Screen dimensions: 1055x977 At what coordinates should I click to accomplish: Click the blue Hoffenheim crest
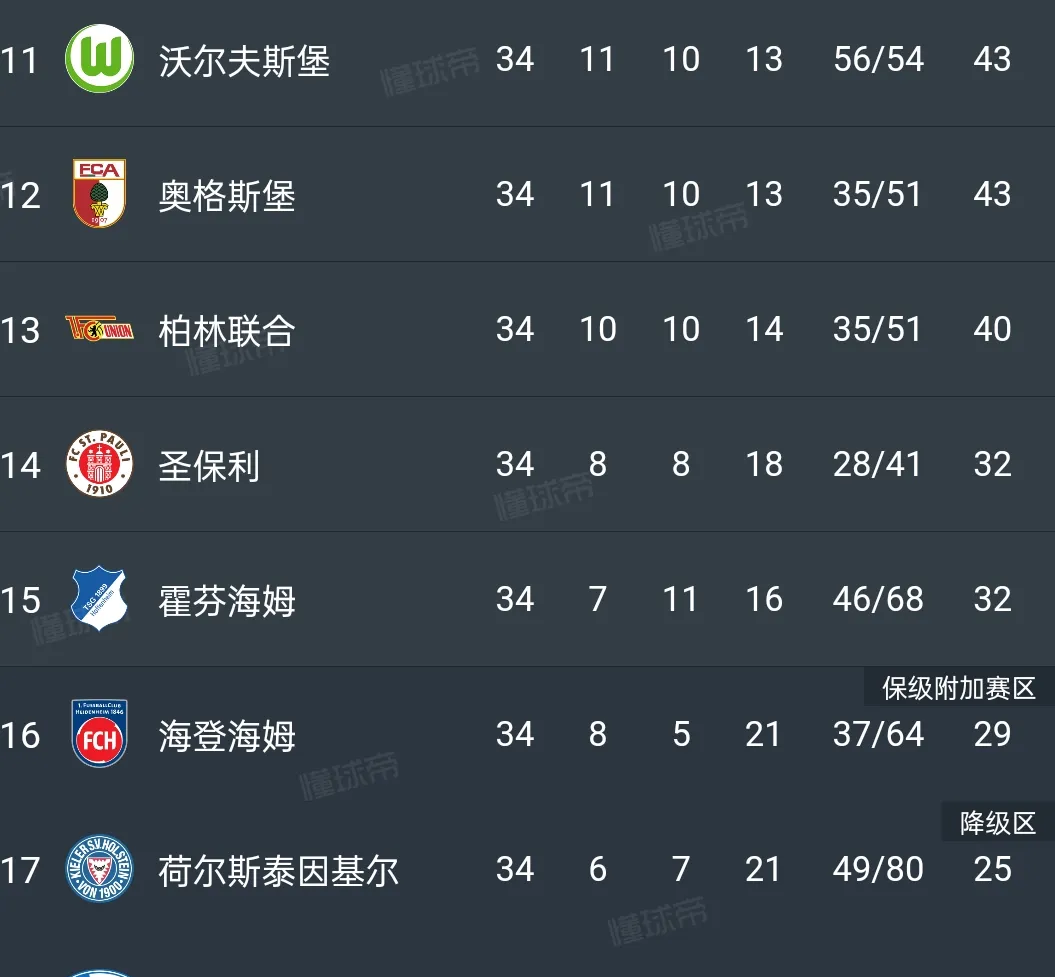[99, 599]
